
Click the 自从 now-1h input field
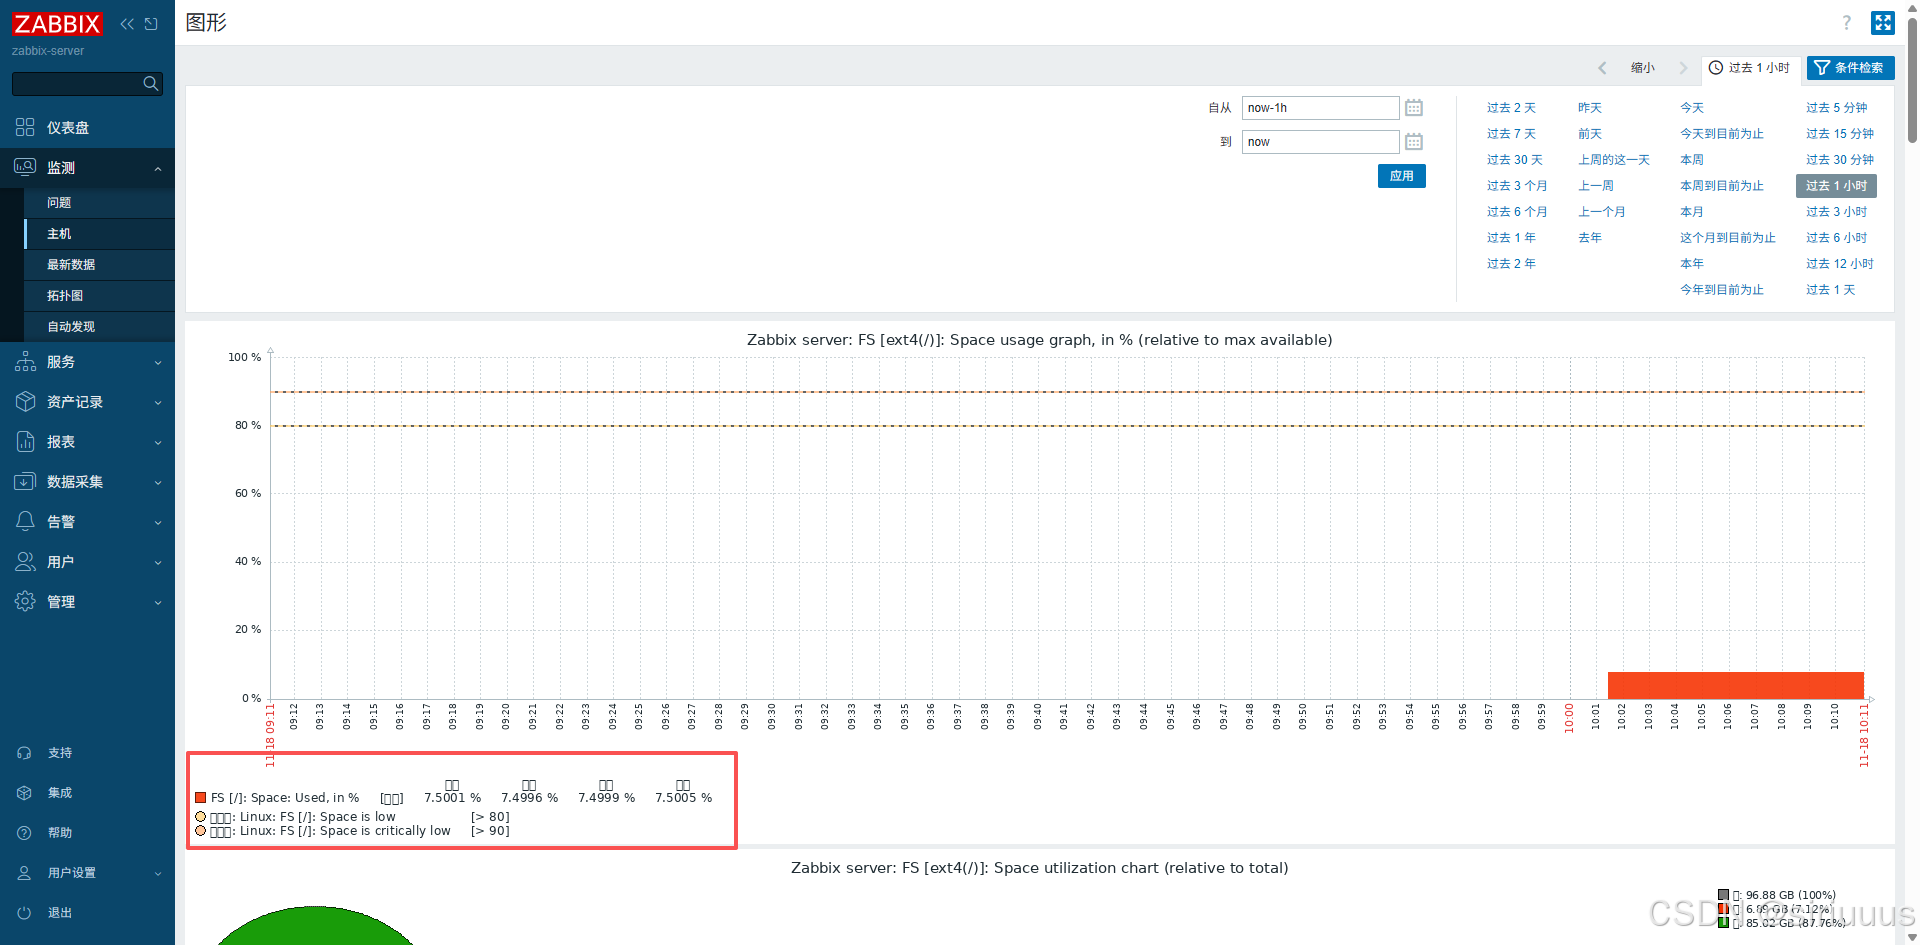tap(1320, 108)
